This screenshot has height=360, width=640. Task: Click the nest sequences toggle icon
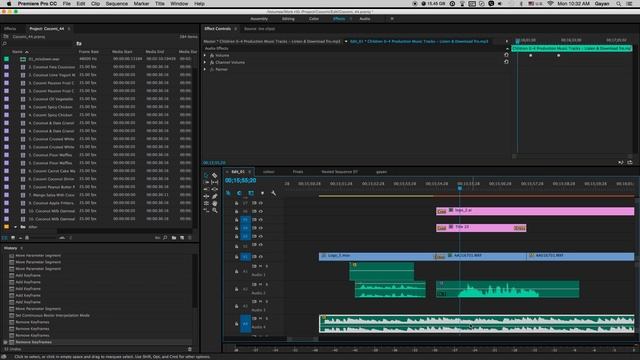pos(228,193)
